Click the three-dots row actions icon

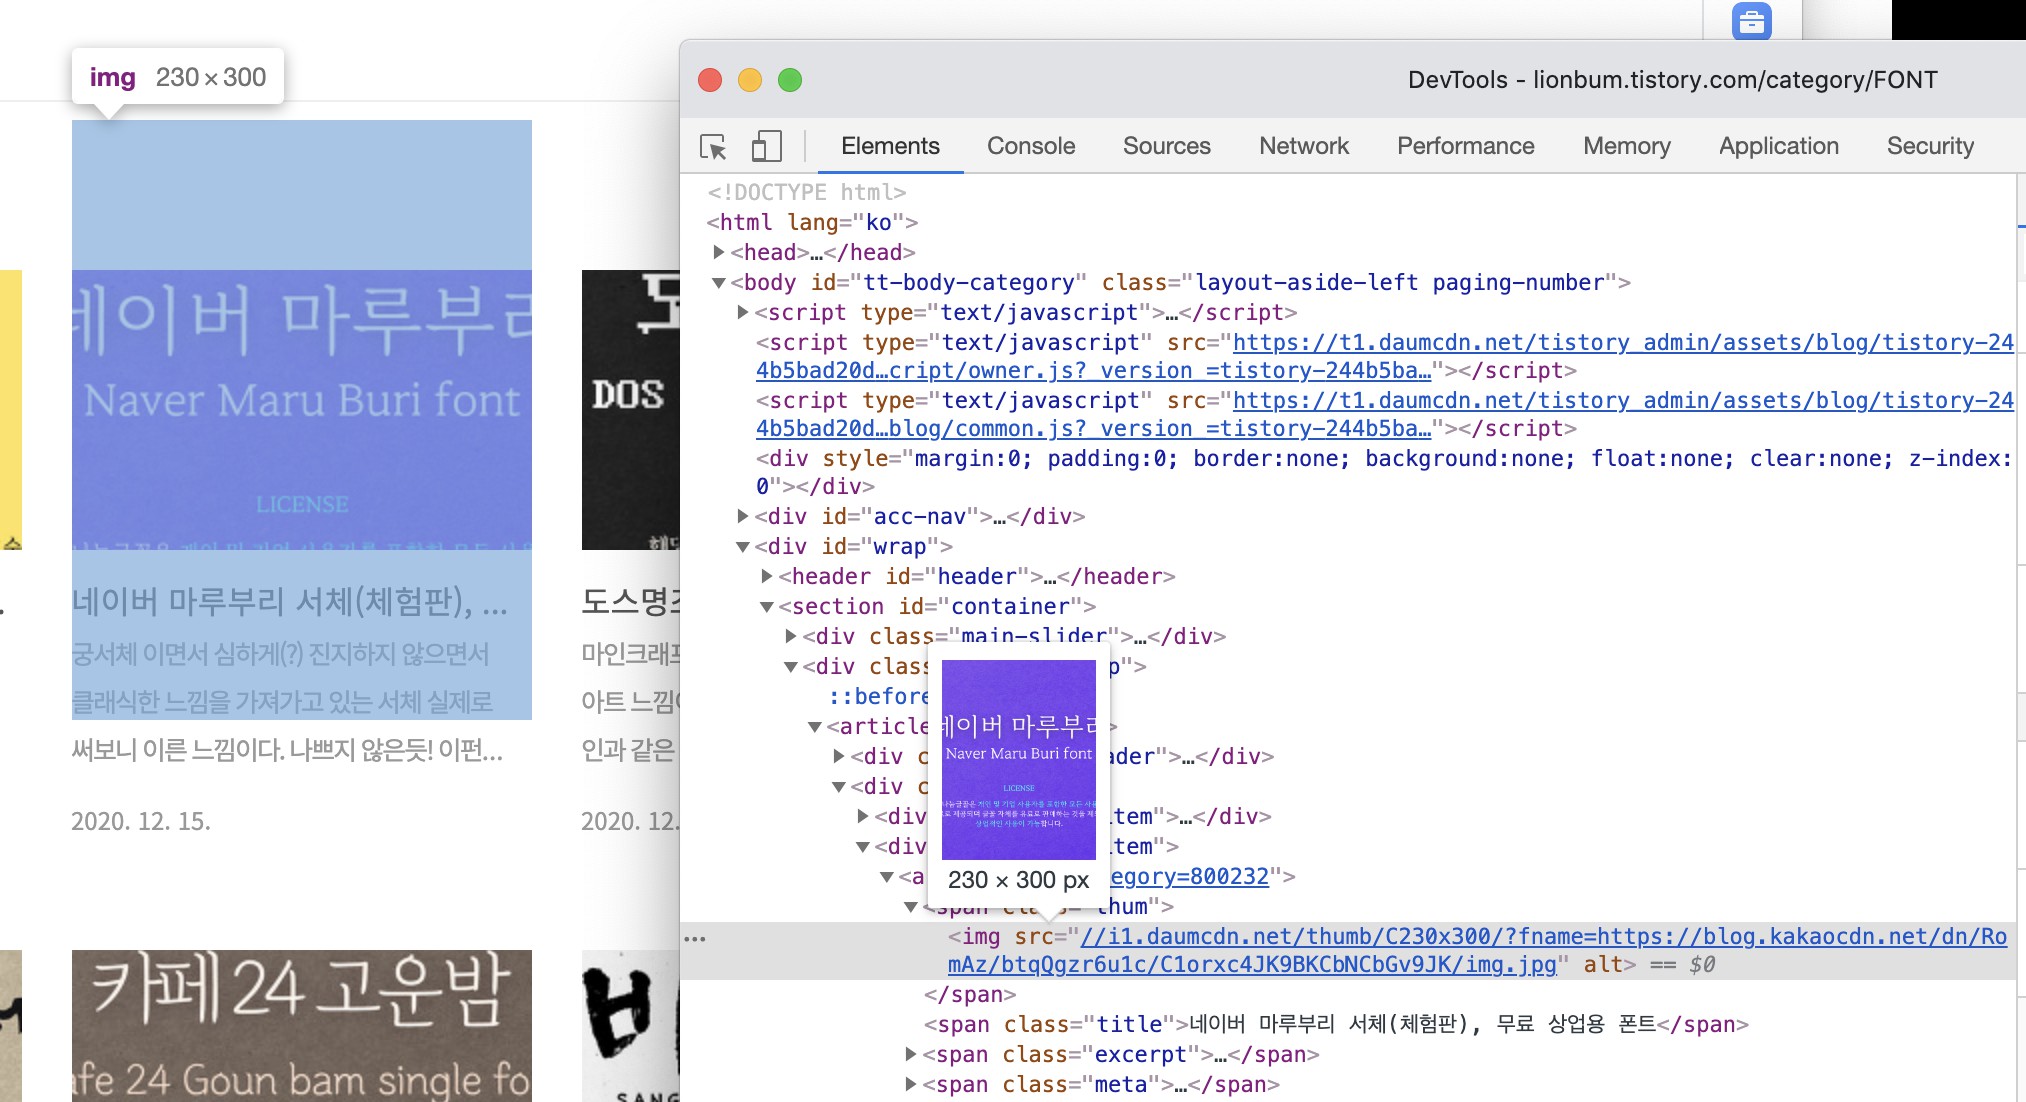coord(694,939)
